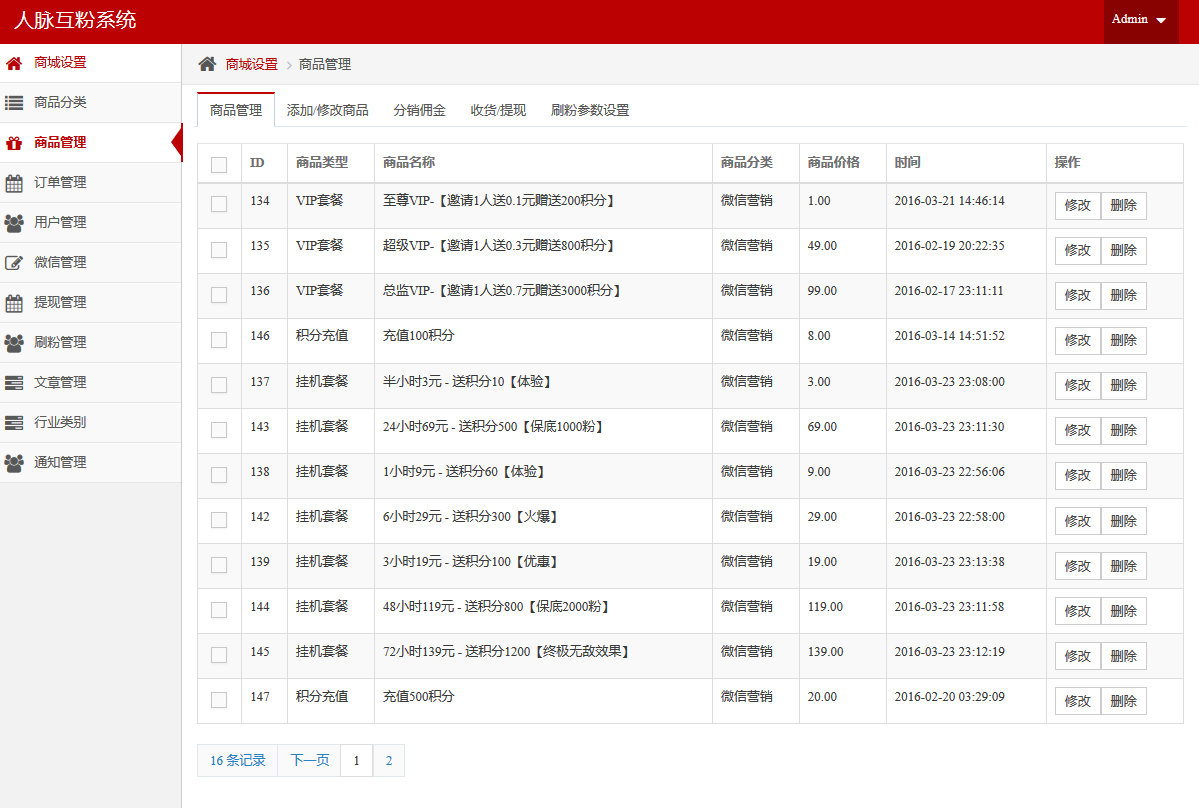Check the box for product ID 134
Viewport: 1199px width, 808px height.
(x=219, y=204)
